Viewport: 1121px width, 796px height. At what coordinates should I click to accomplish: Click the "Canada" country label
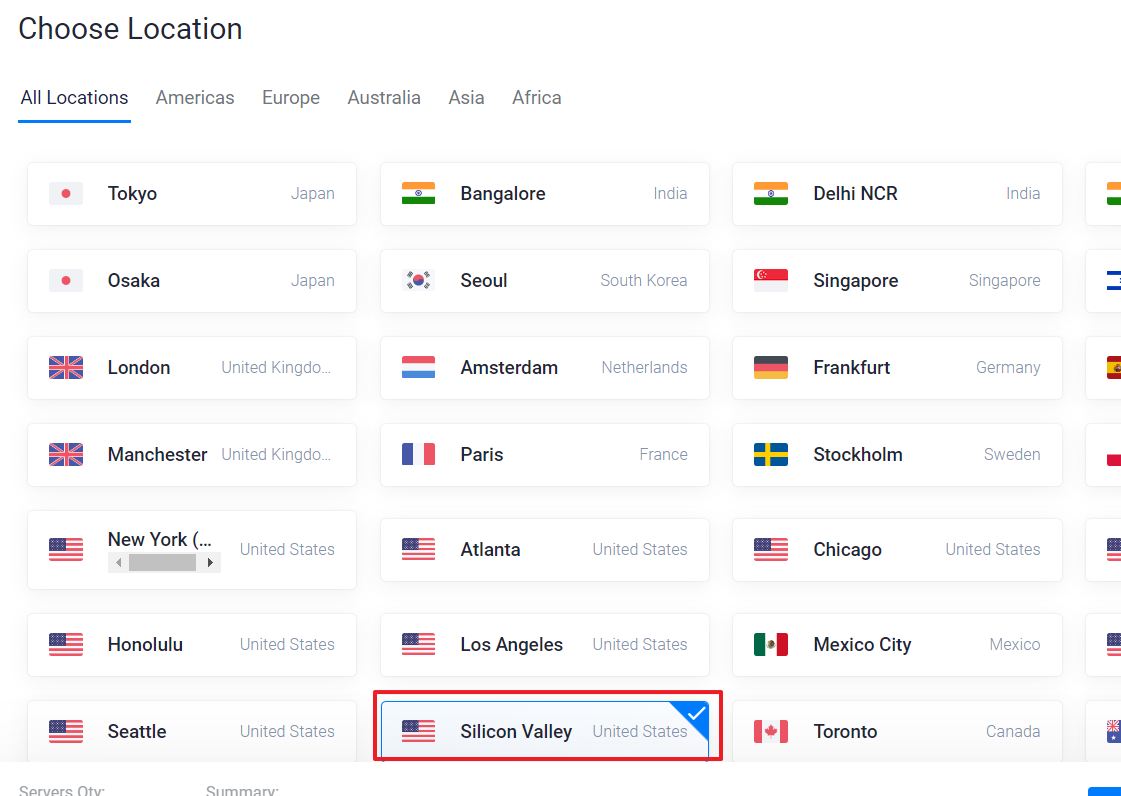pos(1013,732)
